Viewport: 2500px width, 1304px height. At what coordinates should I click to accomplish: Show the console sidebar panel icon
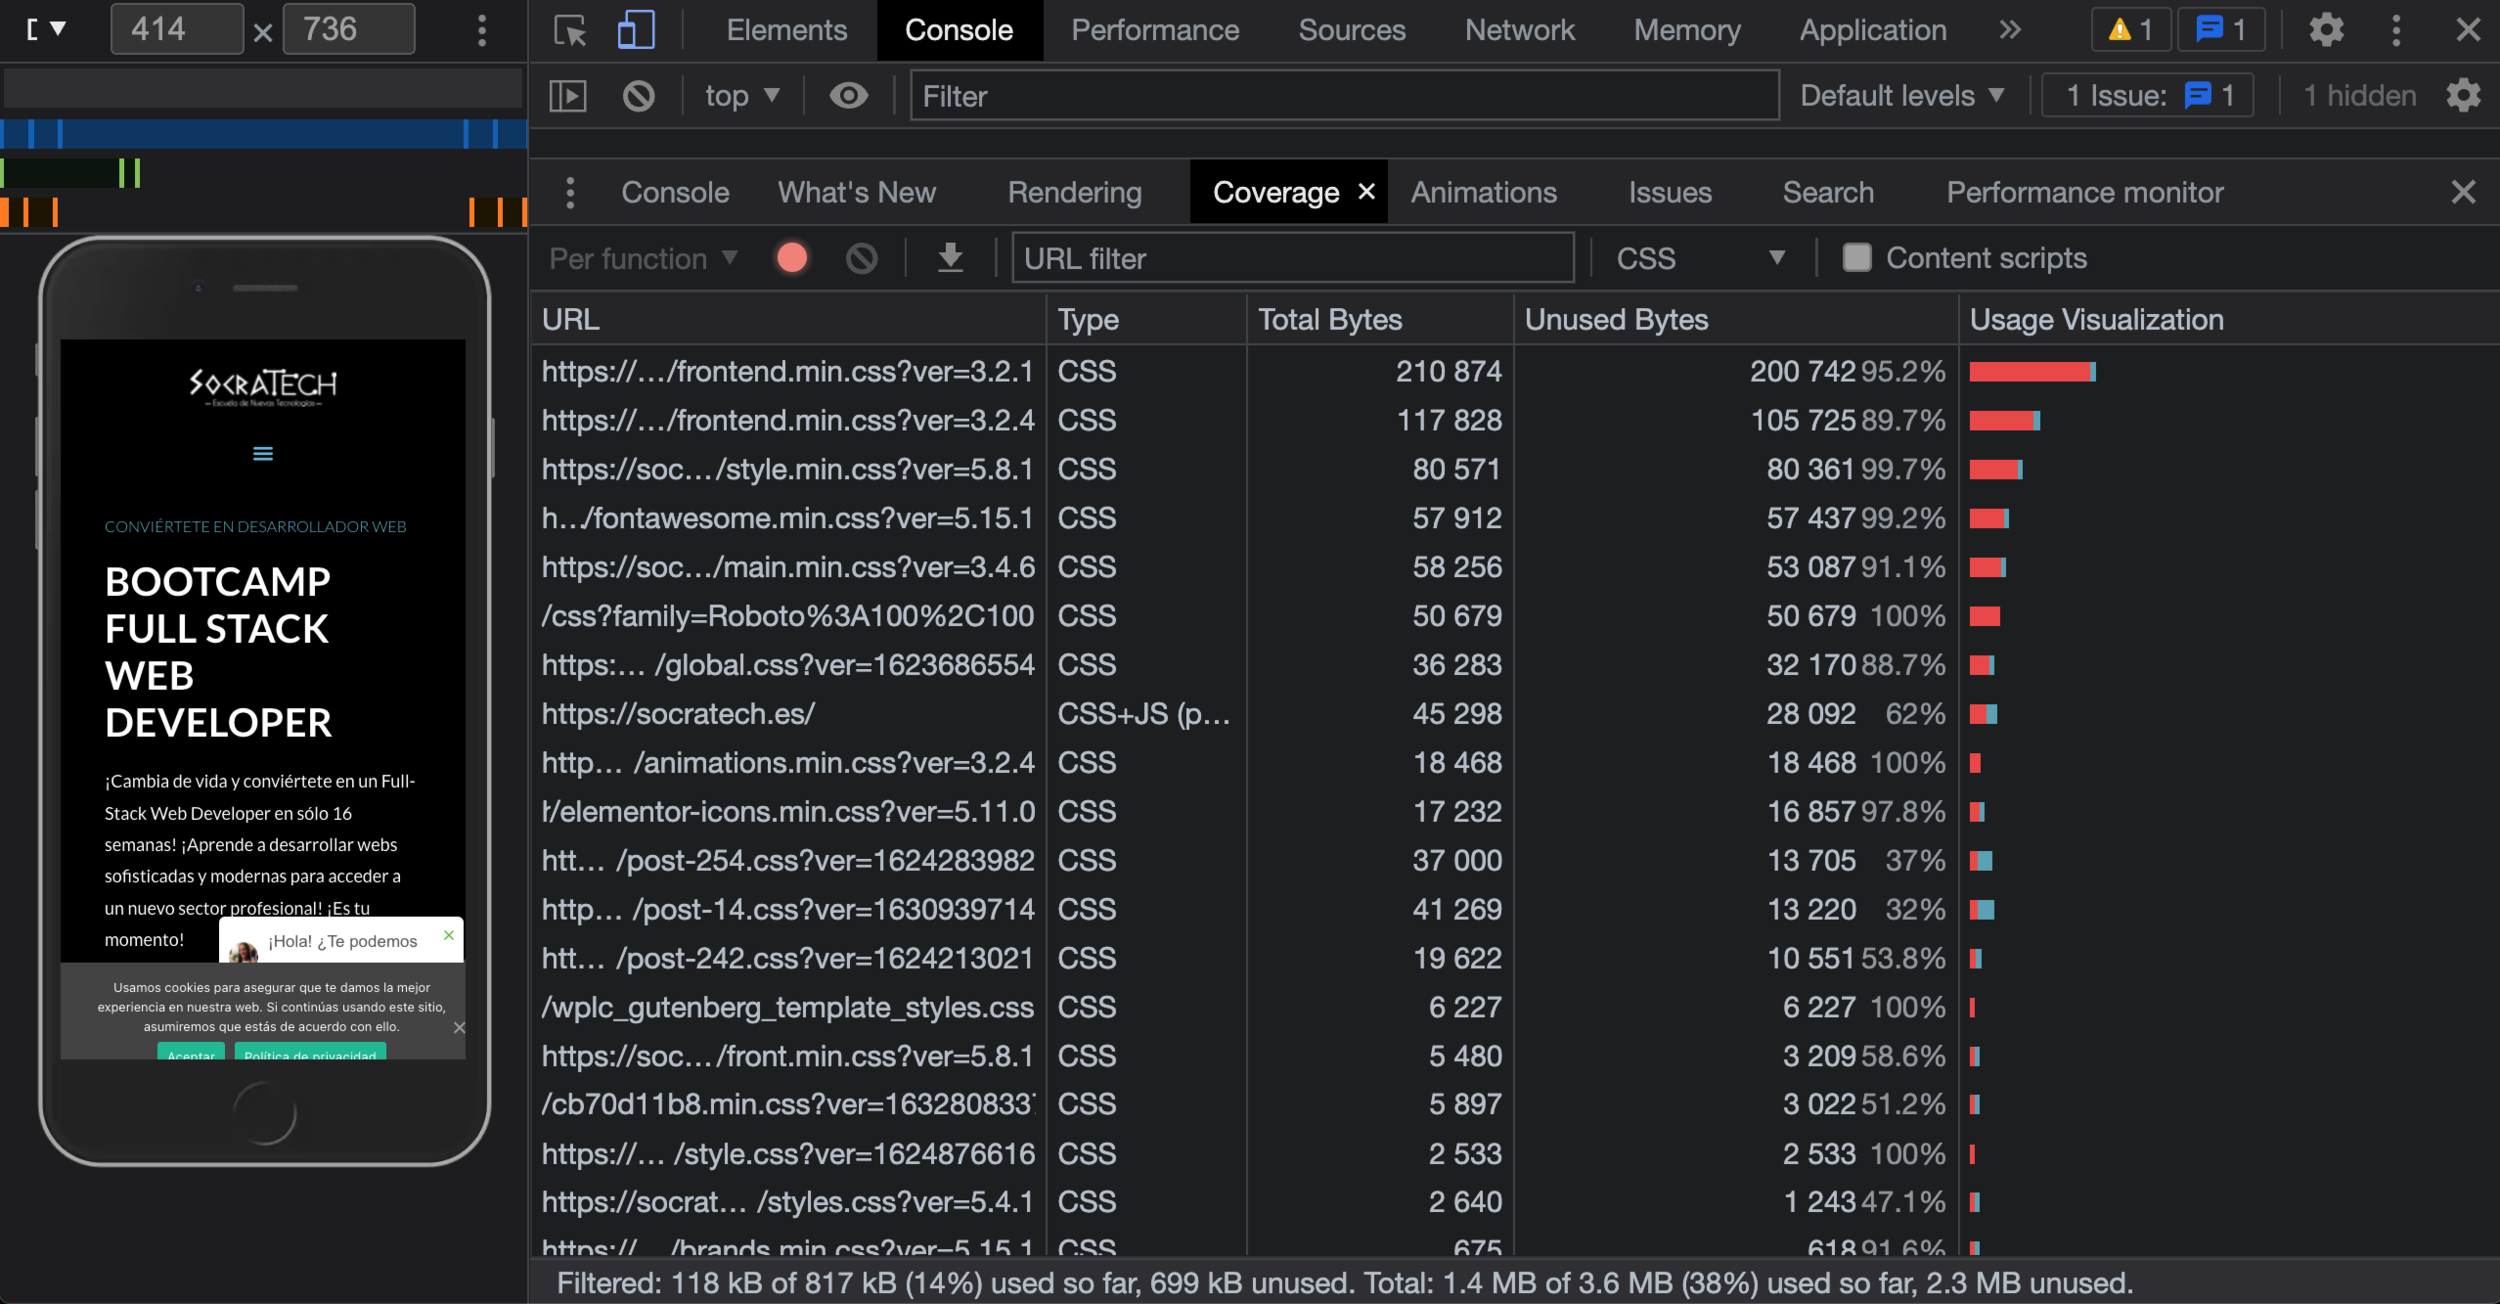(568, 96)
